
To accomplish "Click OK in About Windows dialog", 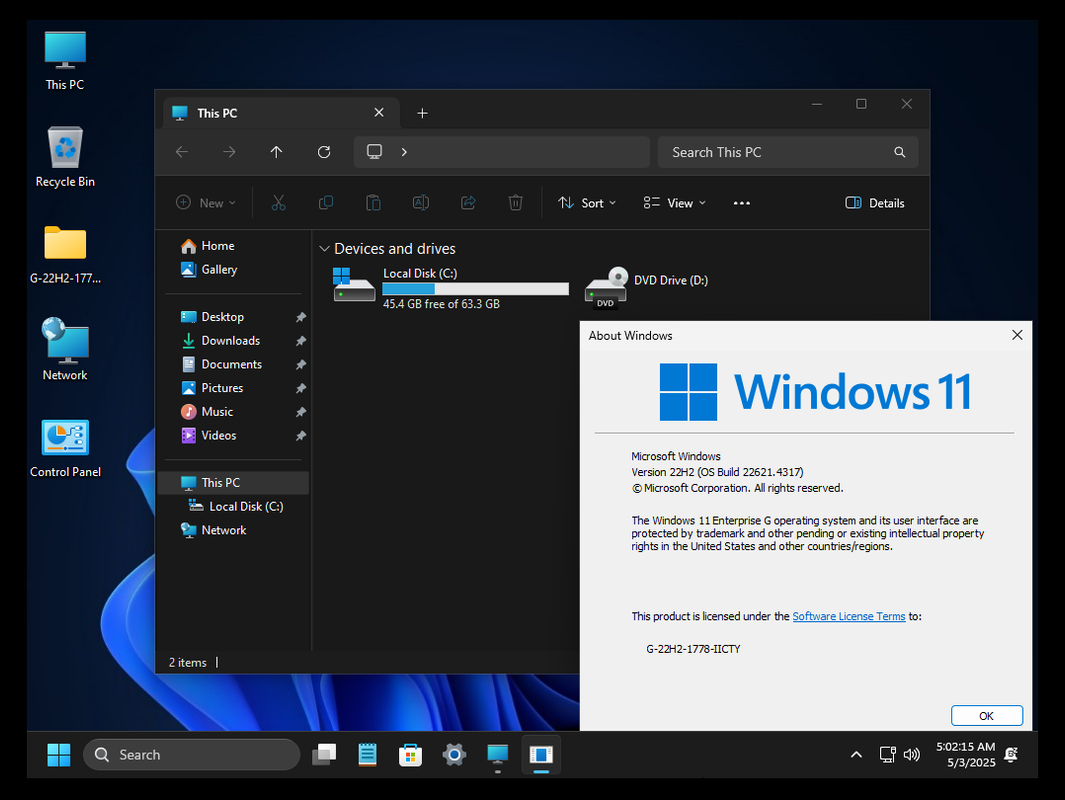I will (986, 716).
